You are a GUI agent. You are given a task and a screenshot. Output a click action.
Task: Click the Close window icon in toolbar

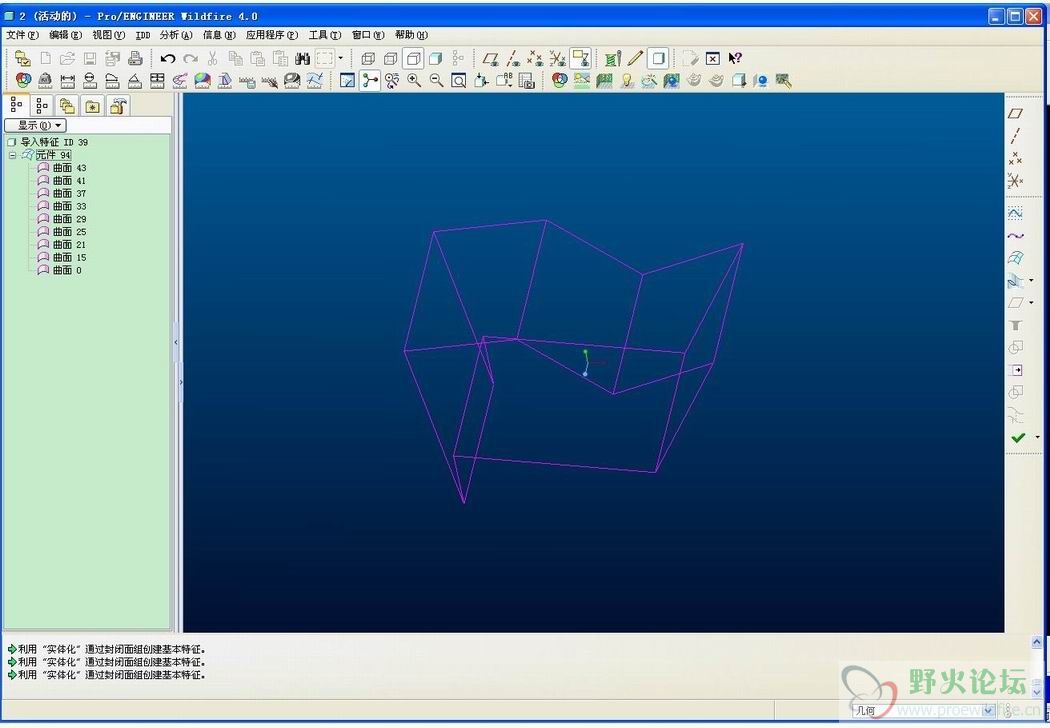713,59
